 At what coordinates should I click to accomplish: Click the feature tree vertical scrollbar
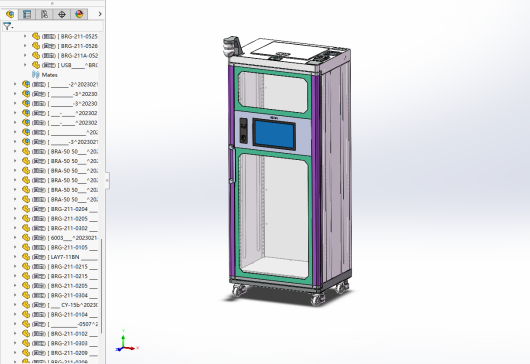(101, 287)
